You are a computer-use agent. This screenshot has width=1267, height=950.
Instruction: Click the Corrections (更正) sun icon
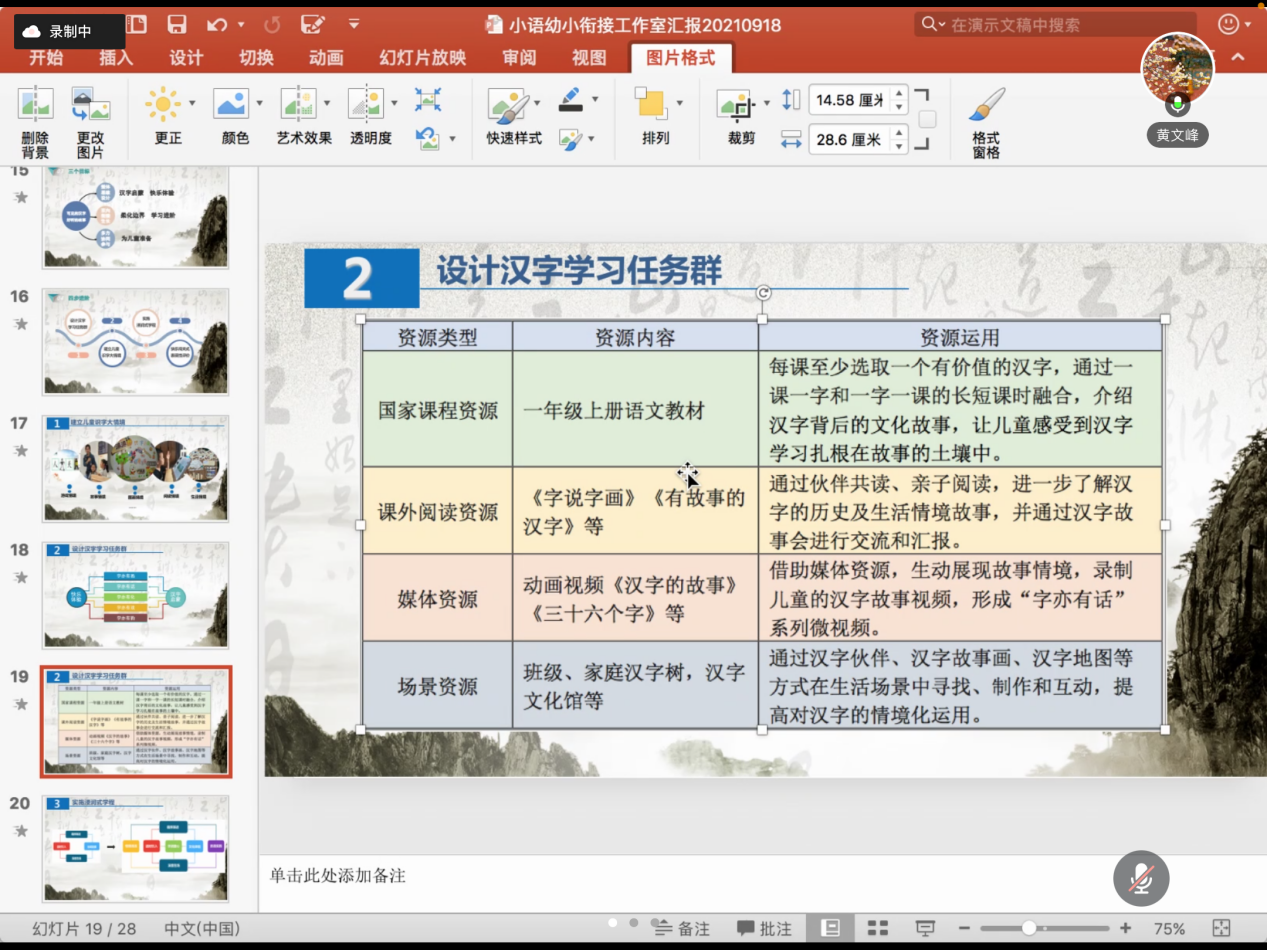click(163, 104)
